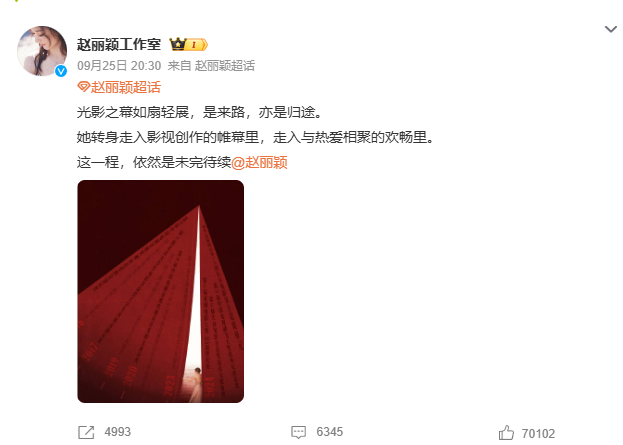
Task: Click the first line 光影之幕如扇轻展 text
Action: point(133,112)
